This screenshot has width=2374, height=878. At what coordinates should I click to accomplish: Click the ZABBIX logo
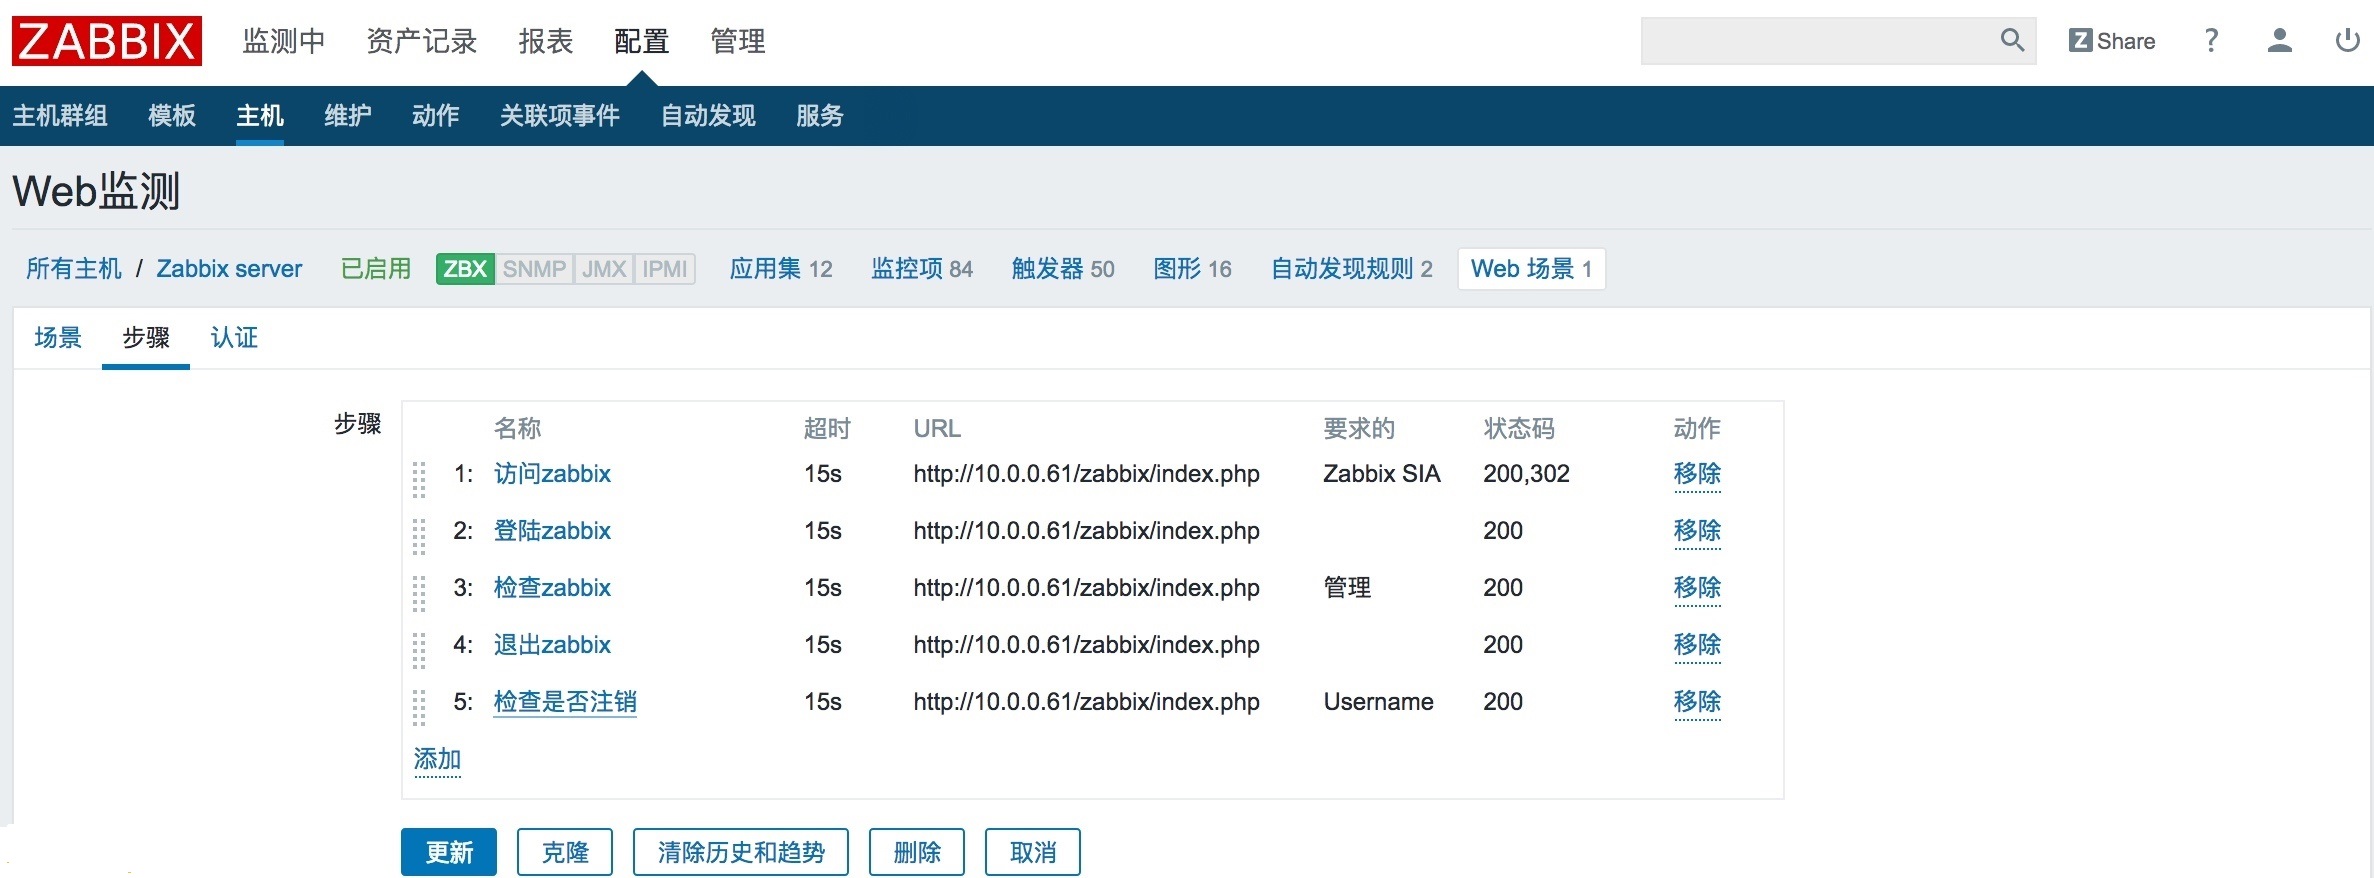tap(107, 41)
